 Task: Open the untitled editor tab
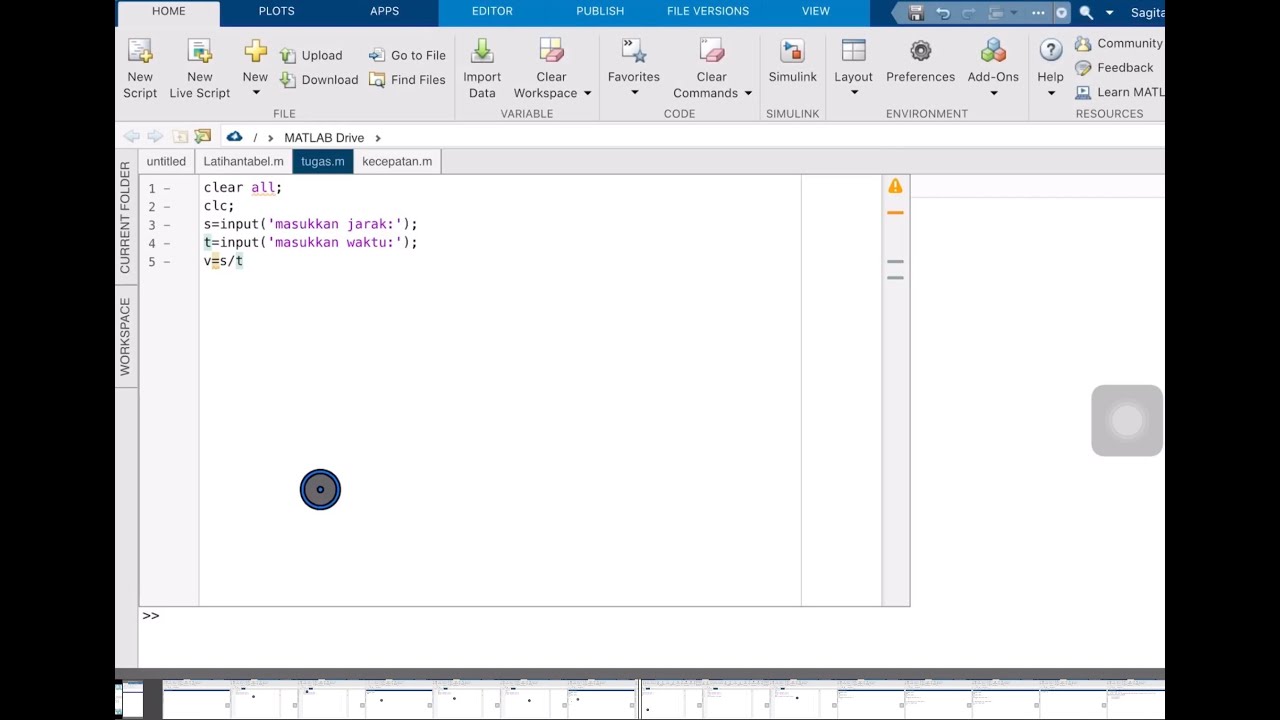pos(166,161)
